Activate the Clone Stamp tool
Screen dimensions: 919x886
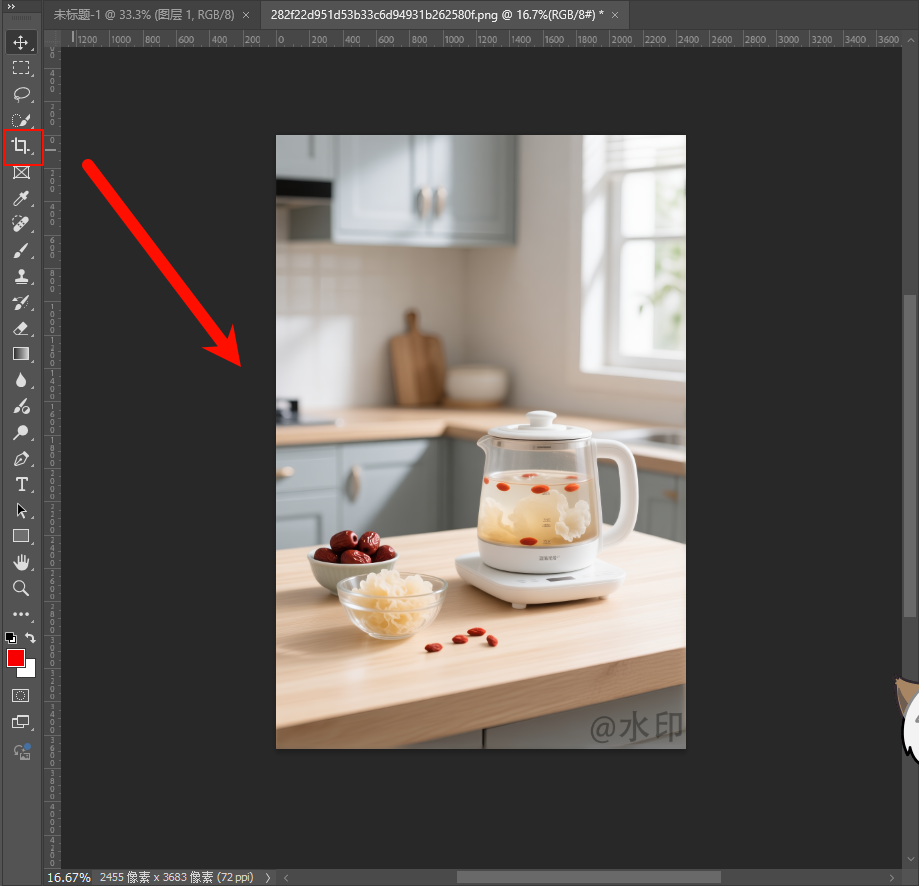click(21, 277)
